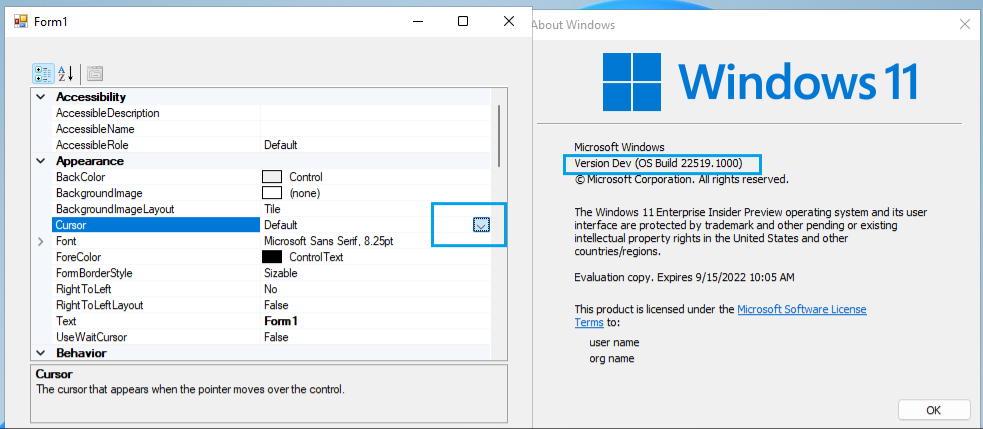
Task: Open the Microsoft Software License link
Action: pyautogui.click(x=802, y=309)
